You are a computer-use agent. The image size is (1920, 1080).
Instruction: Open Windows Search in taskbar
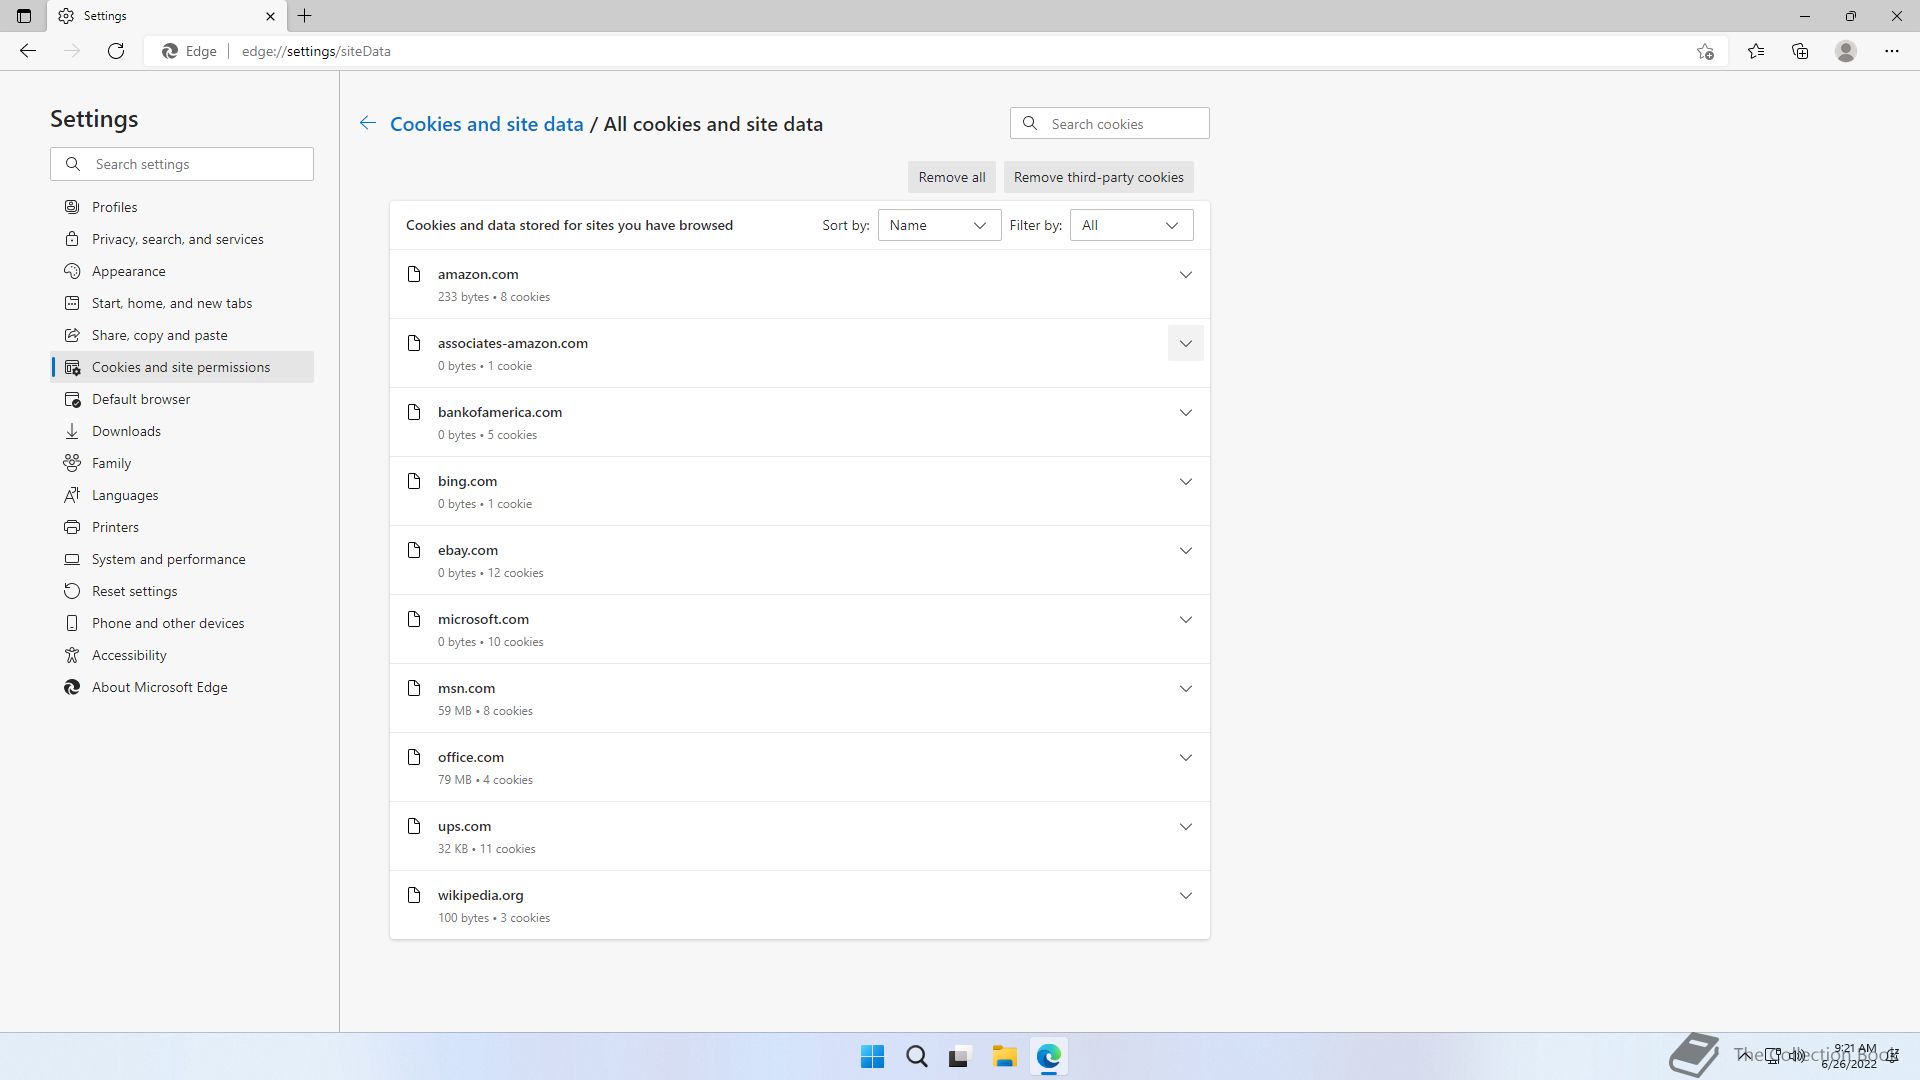pos(916,1056)
